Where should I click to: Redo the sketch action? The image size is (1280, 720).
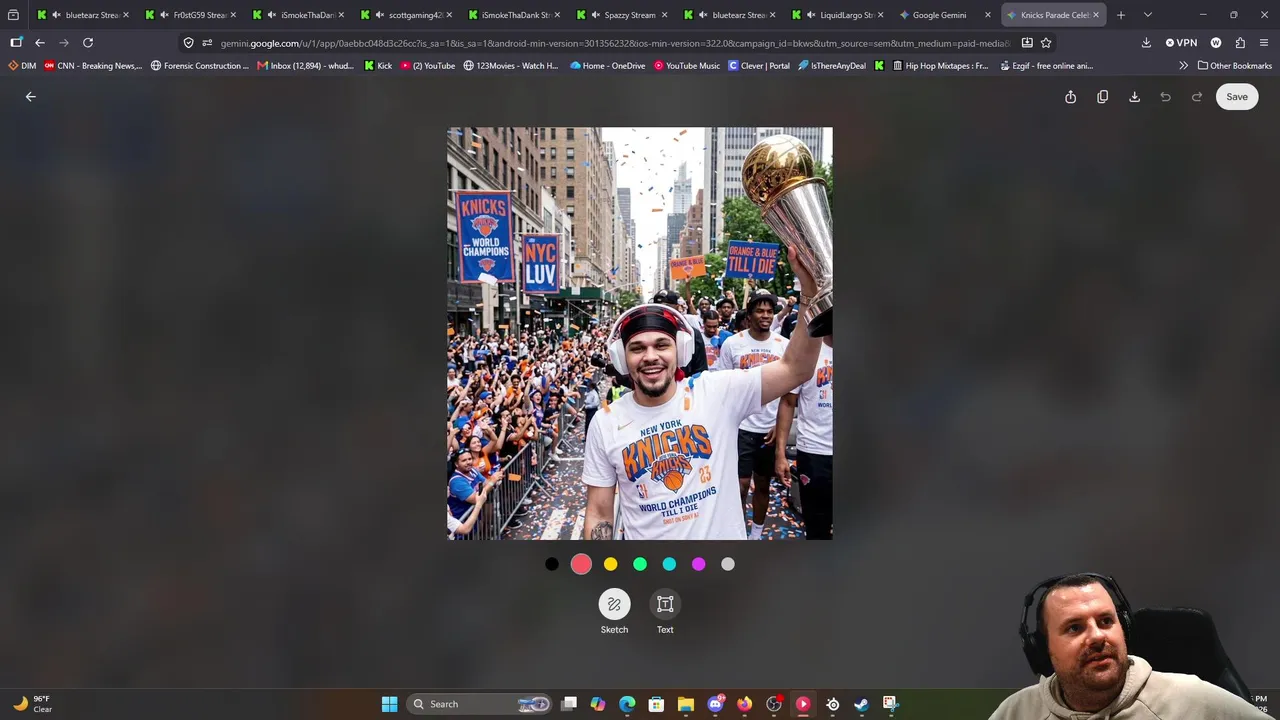(1197, 97)
